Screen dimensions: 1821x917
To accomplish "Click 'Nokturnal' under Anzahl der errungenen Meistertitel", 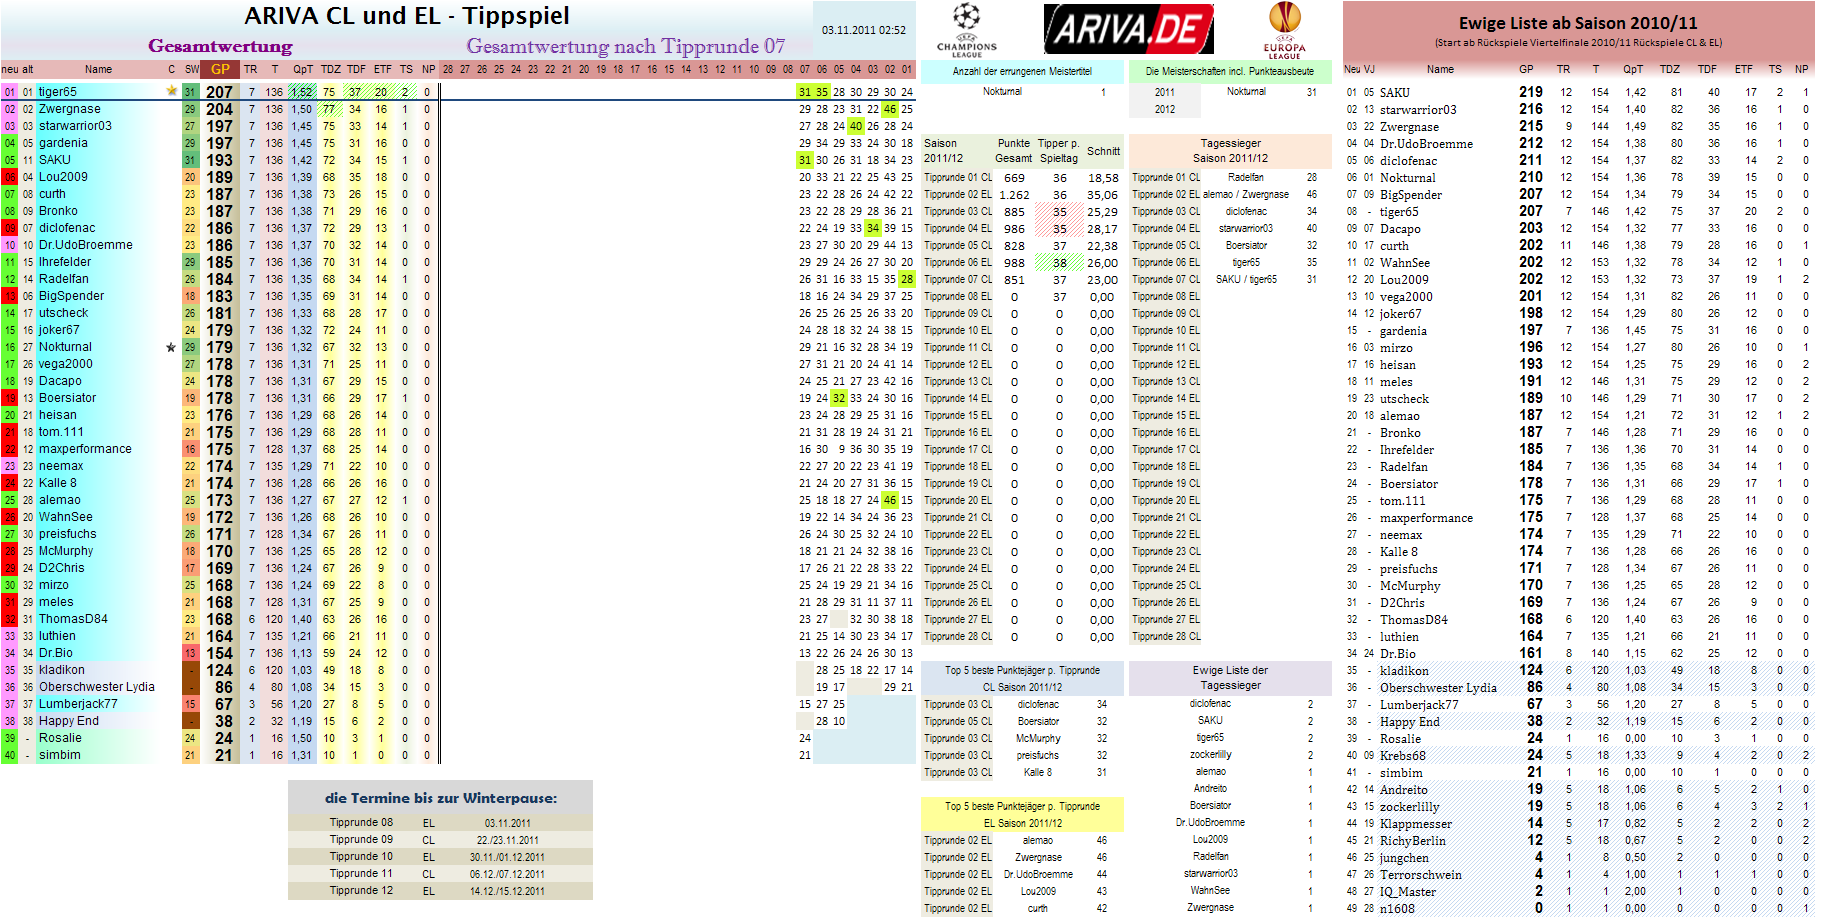I will [1002, 91].
